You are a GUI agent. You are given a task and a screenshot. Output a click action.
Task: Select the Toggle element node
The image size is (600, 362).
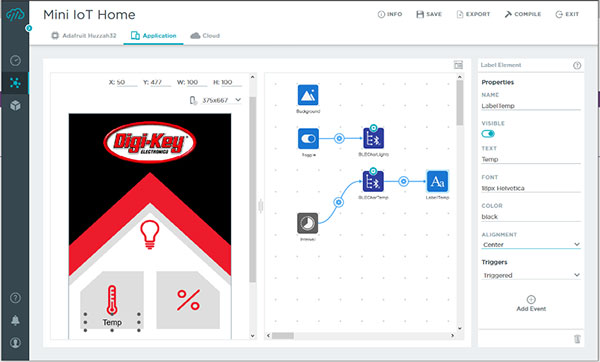pos(308,139)
